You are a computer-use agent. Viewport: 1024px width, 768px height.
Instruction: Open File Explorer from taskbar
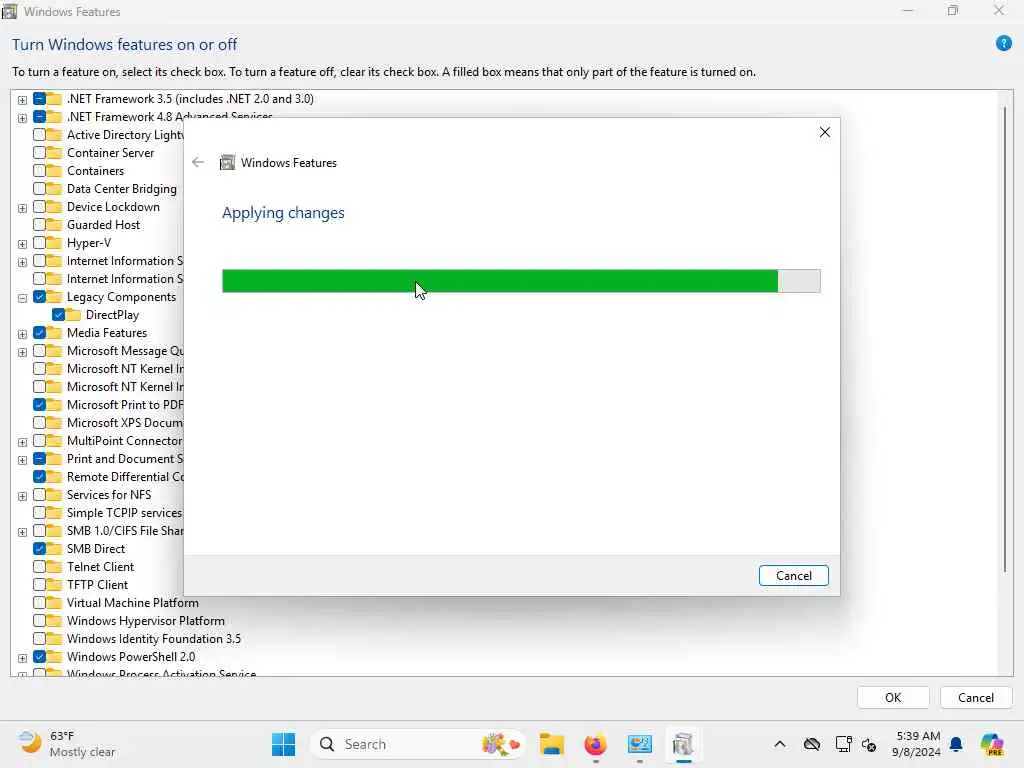[x=552, y=744]
